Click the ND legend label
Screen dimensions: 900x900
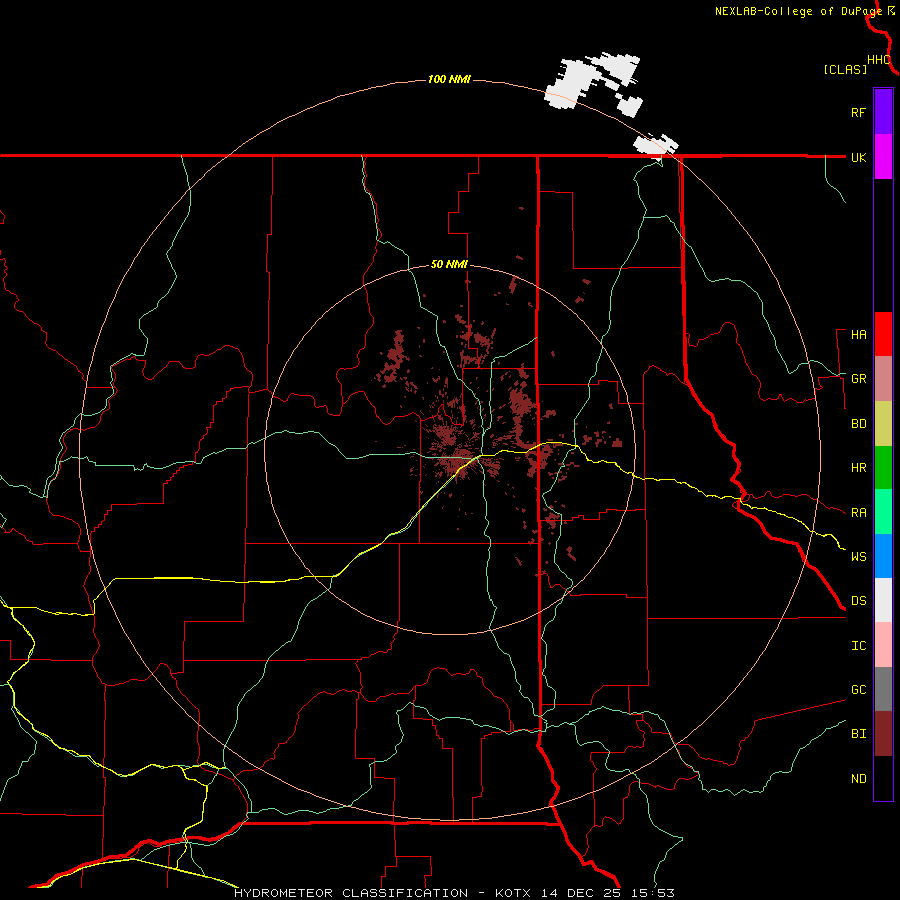(x=858, y=779)
